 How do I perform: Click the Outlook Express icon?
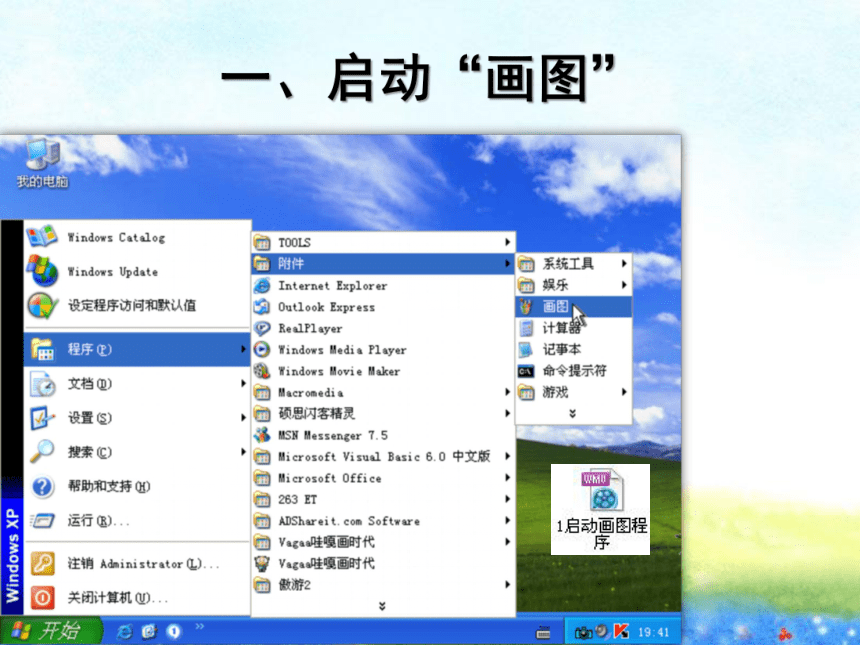pos(262,307)
